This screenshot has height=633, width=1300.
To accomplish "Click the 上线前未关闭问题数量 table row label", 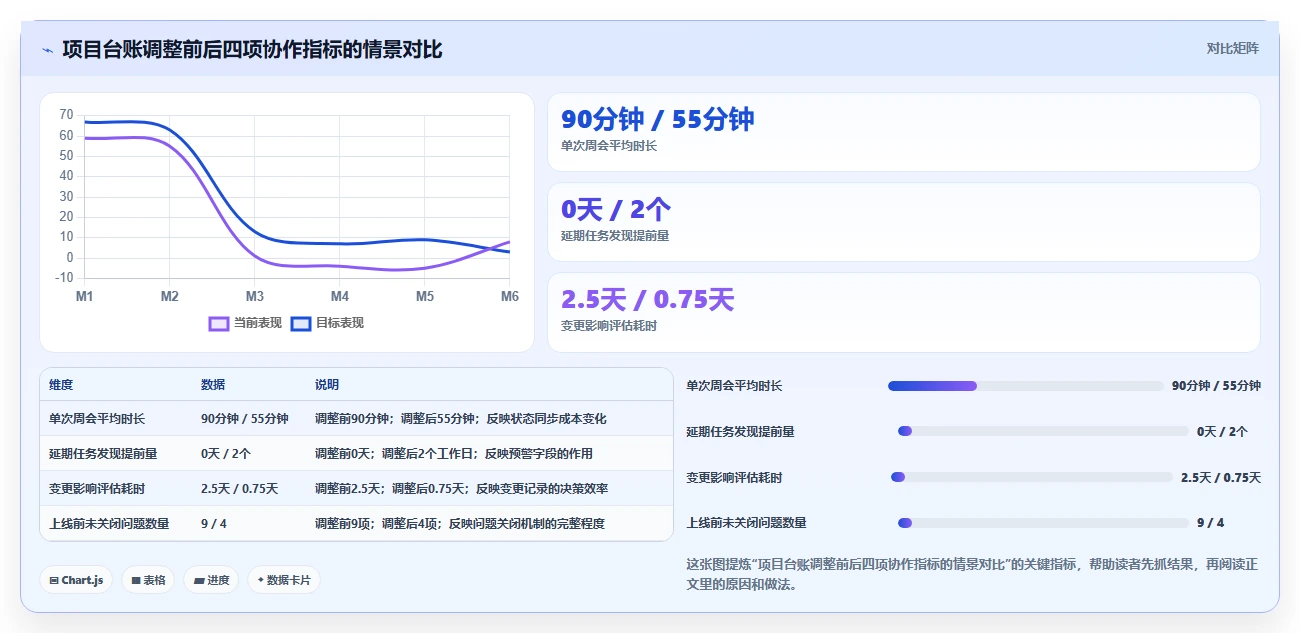I will pyautogui.click(x=109, y=523).
